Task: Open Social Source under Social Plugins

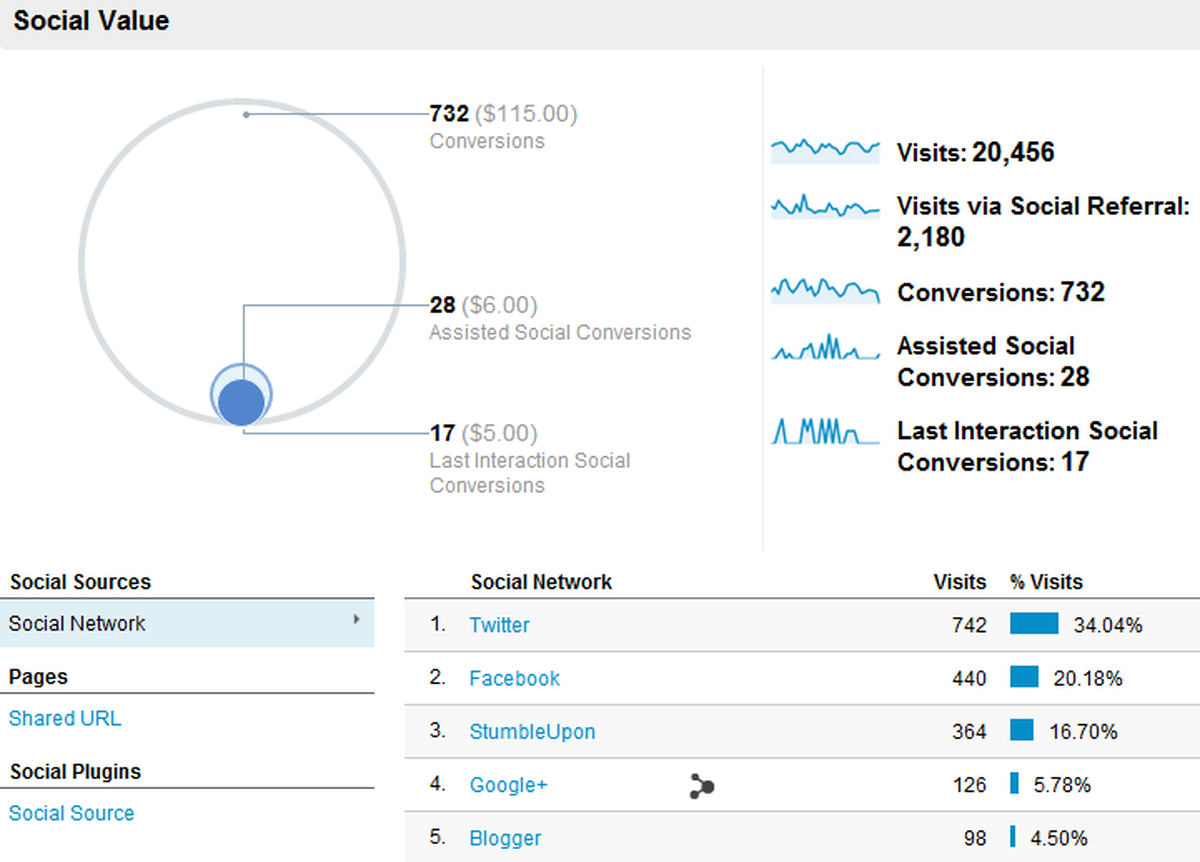Action: (x=71, y=813)
